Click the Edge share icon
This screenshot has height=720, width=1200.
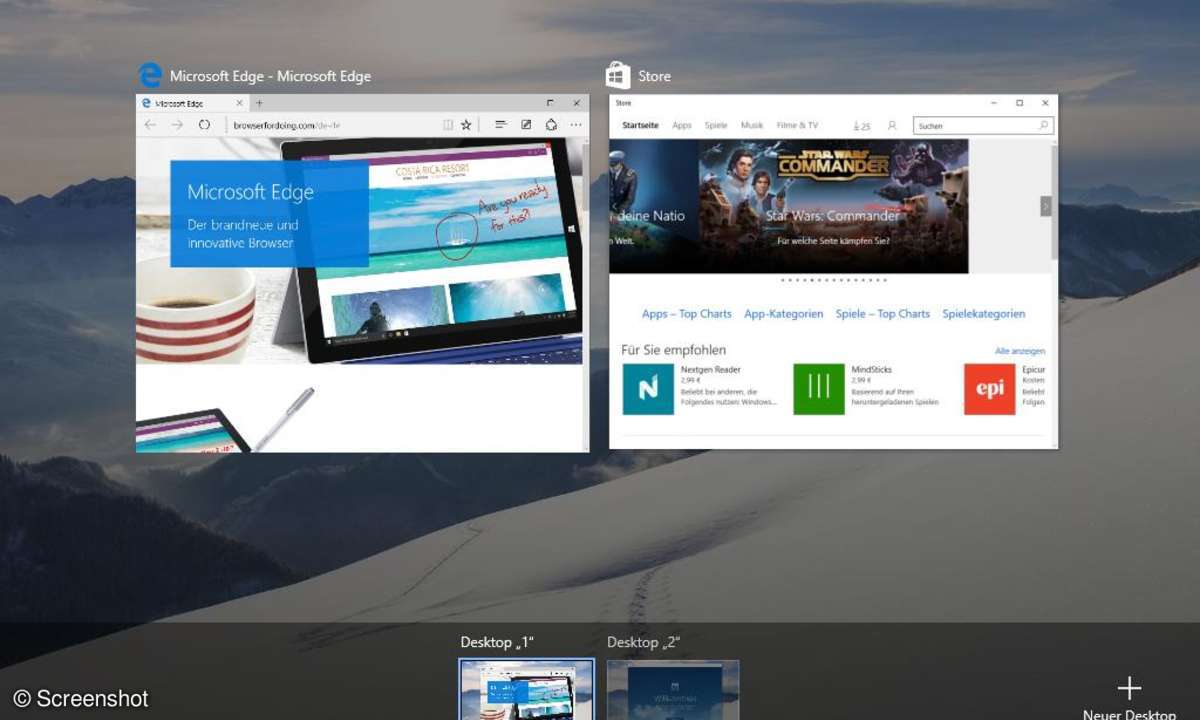tap(551, 125)
